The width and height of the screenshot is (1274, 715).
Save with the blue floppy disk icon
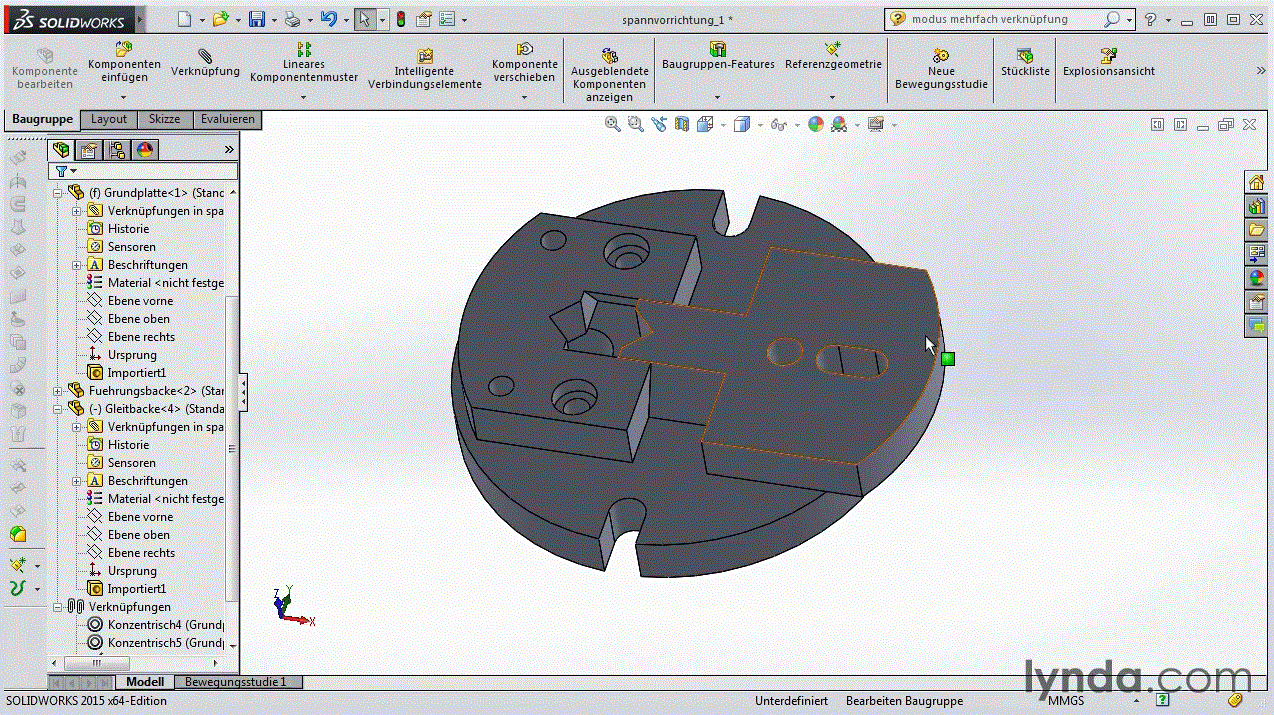click(256, 19)
